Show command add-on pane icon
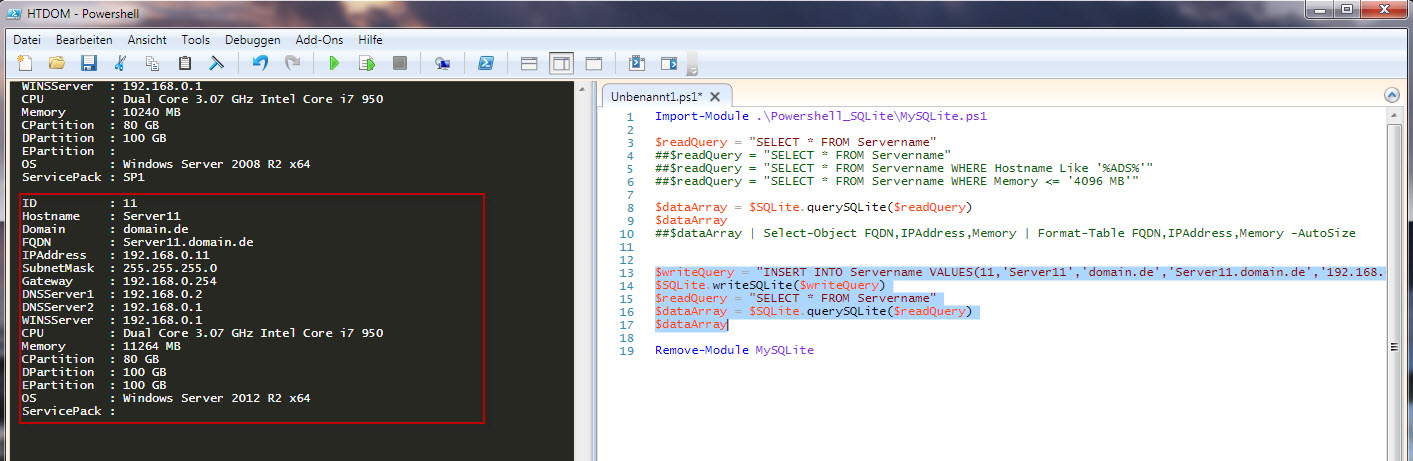Viewport: 1413px width, 461px height. point(668,63)
